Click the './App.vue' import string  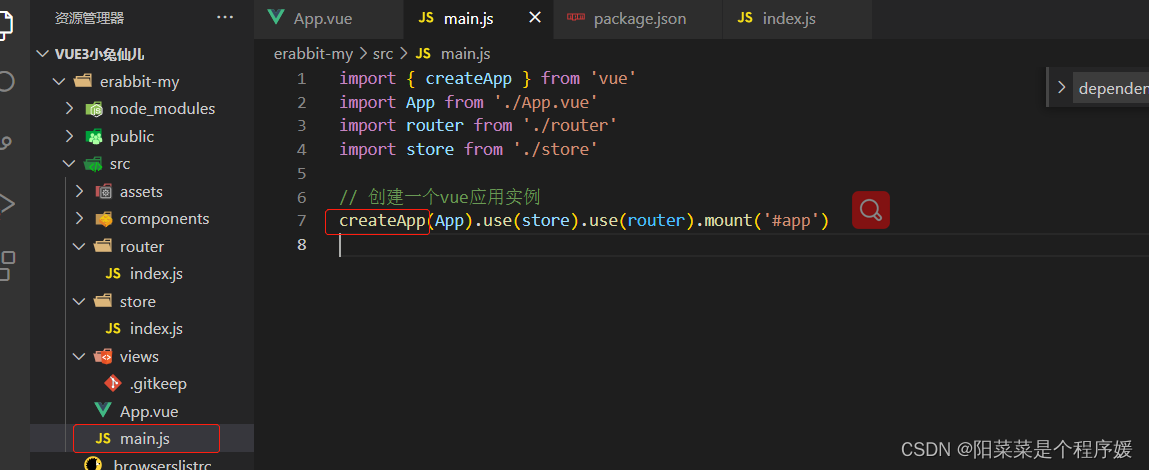click(x=546, y=102)
